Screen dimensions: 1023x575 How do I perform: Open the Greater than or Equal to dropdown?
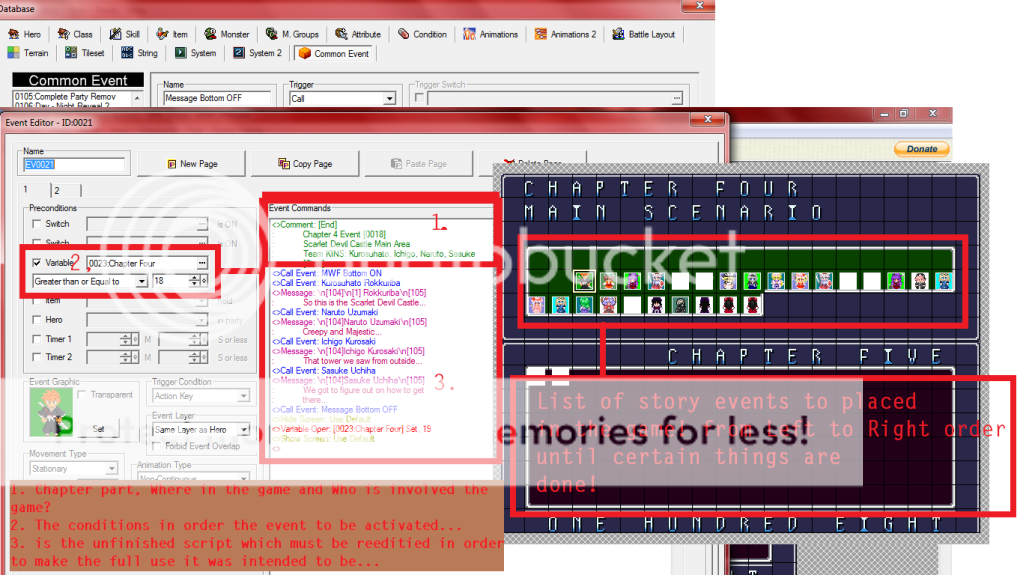pyautogui.click(x=142, y=282)
